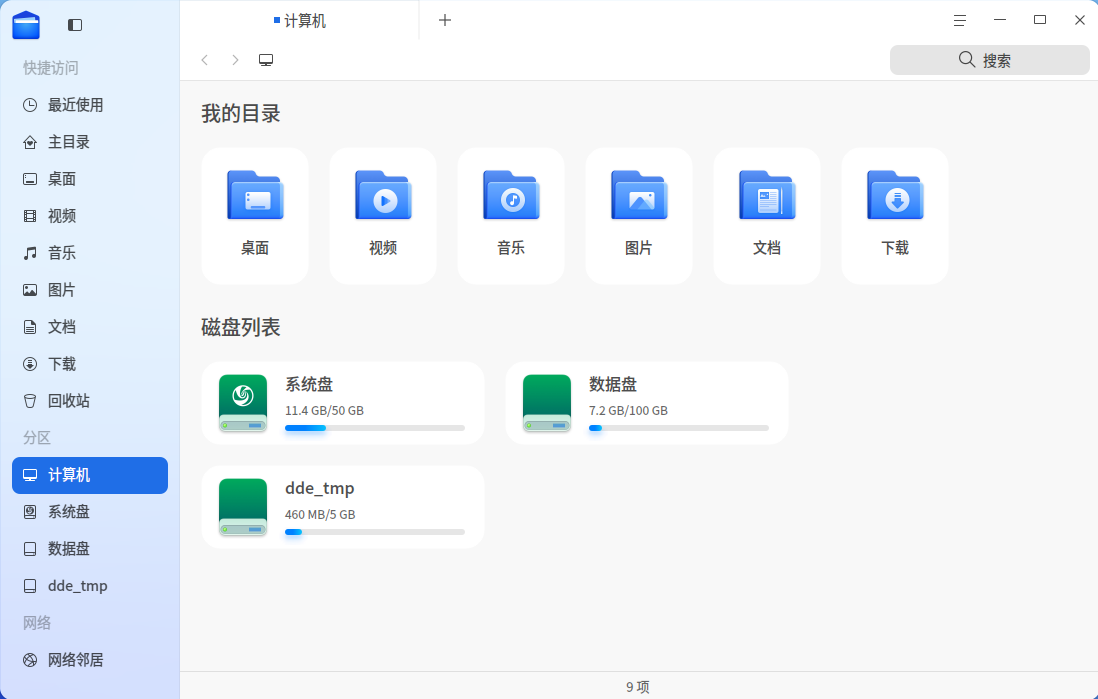This screenshot has width=1098, height=699.
Task: Open 图片 in the sidebar
Action: [90, 290]
